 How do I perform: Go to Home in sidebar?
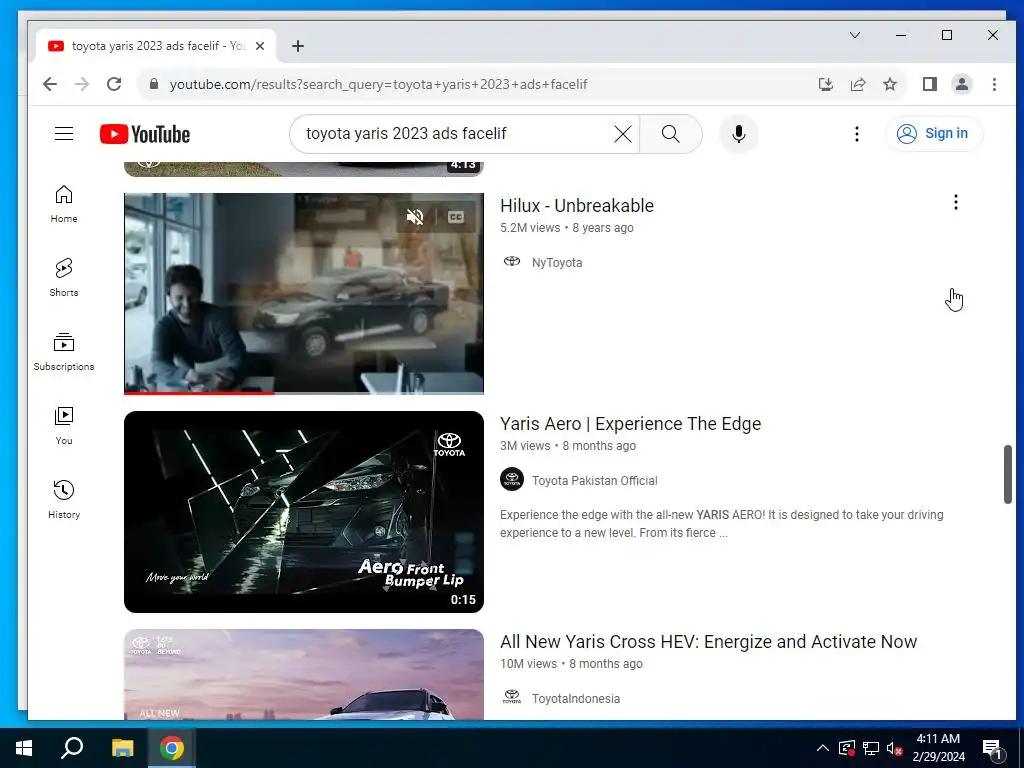pyautogui.click(x=64, y=204)
